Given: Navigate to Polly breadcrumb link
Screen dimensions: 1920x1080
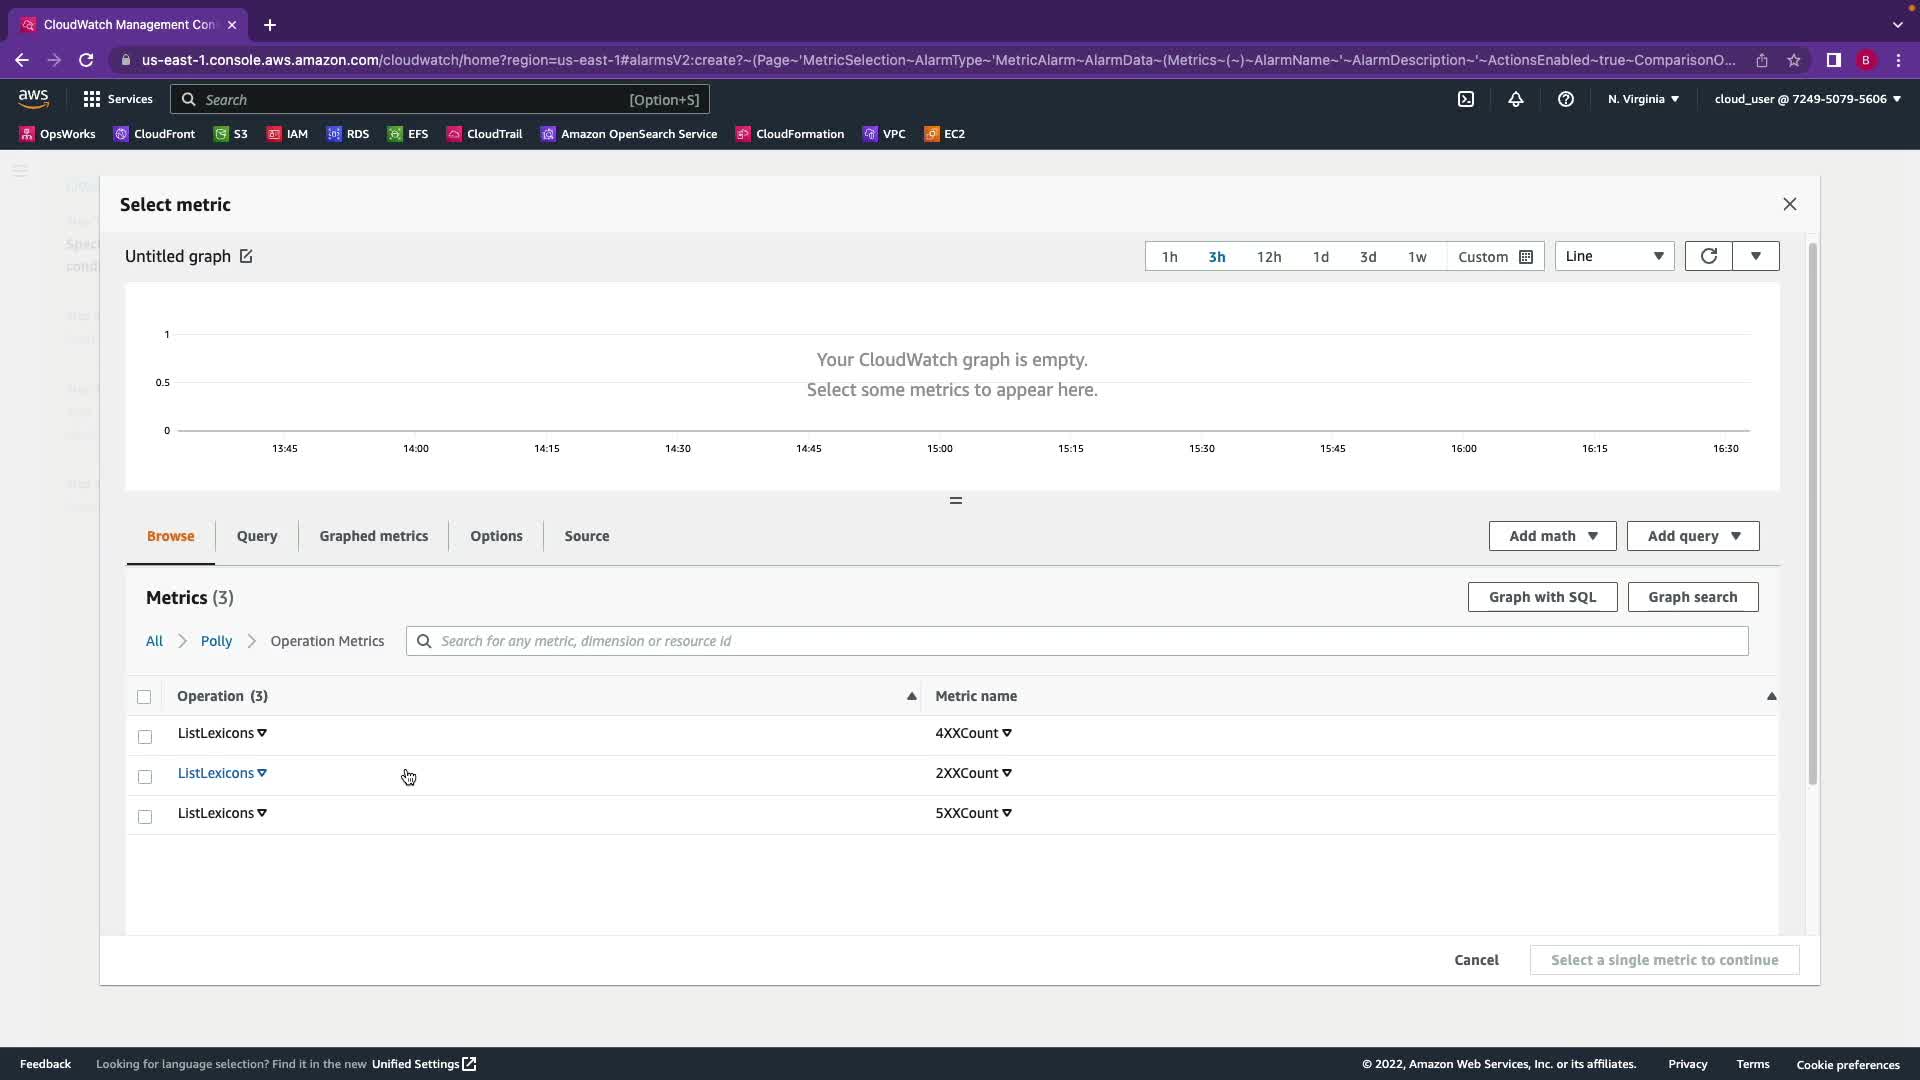Looking at the screenshot, I should 216,641.
